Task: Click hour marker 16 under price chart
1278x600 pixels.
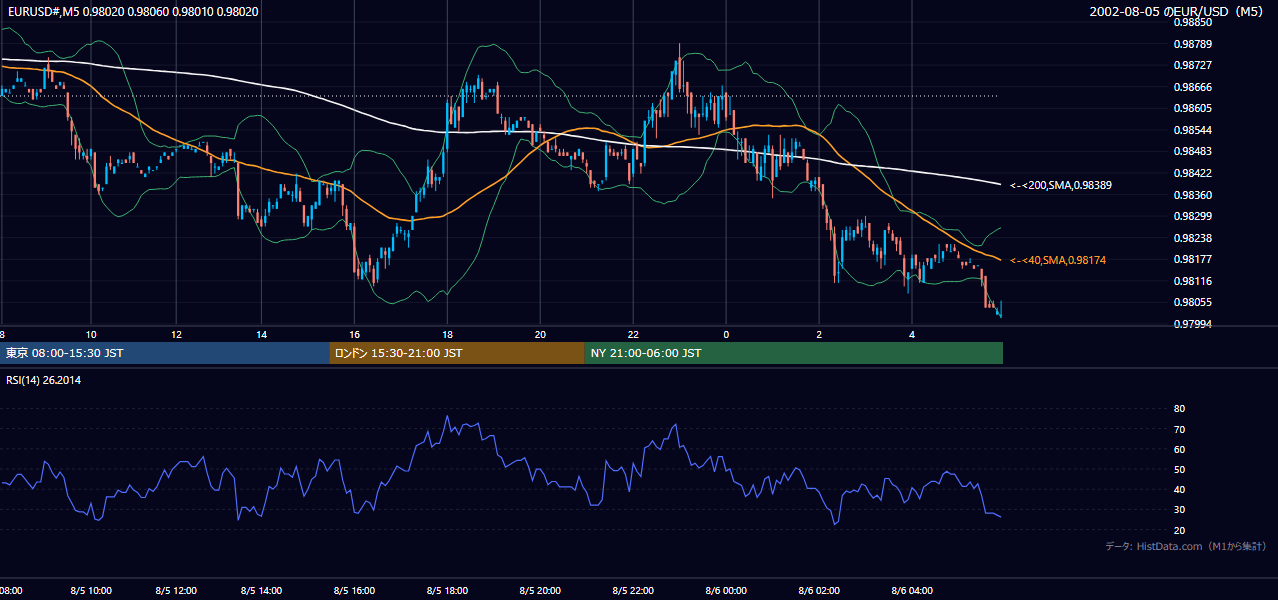Action: tap(354, 334)
